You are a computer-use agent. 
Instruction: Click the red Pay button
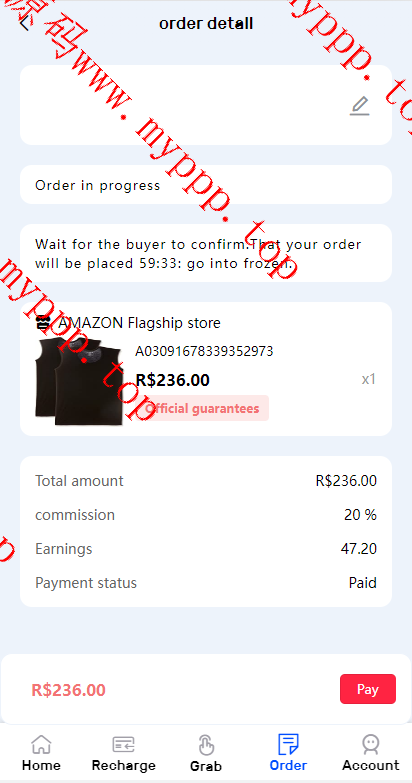pyautogui.click(x=368, y=689)
